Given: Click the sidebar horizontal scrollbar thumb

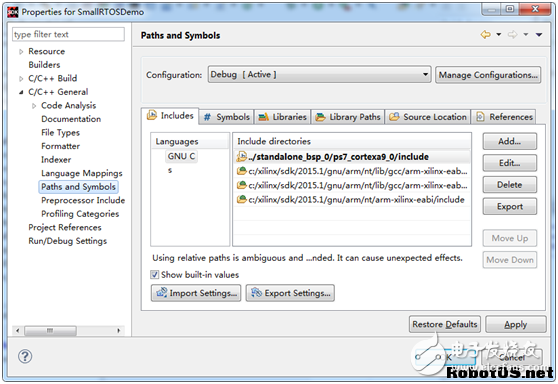Looking at the screenshot, I should [x=50, y=331].
